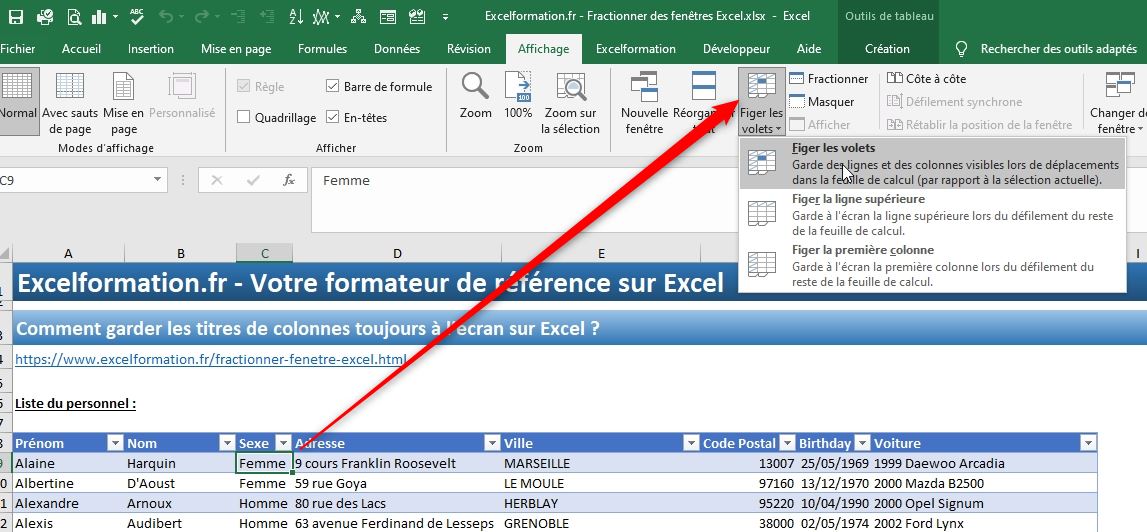
Task: Click the fx insert function icon
Action: pyautogui.click(x=289, y=180)
